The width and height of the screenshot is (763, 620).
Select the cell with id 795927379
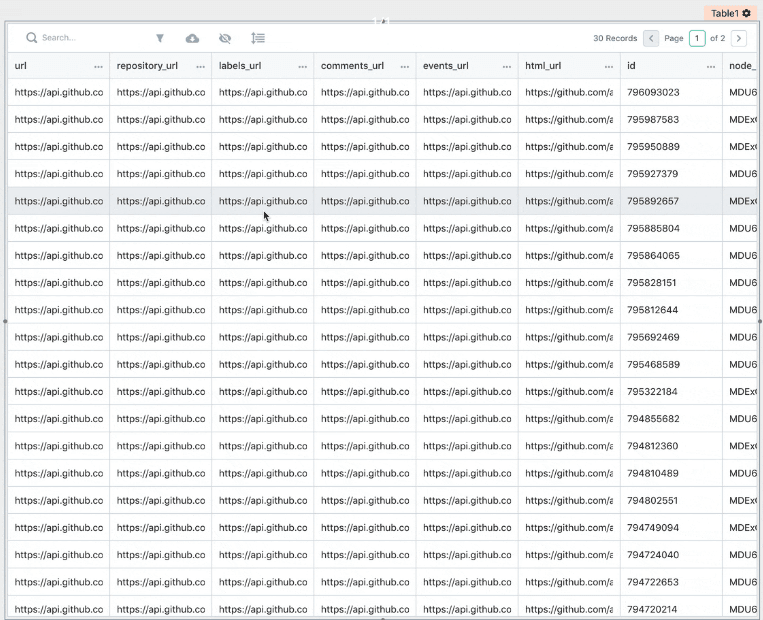point(672,174)
